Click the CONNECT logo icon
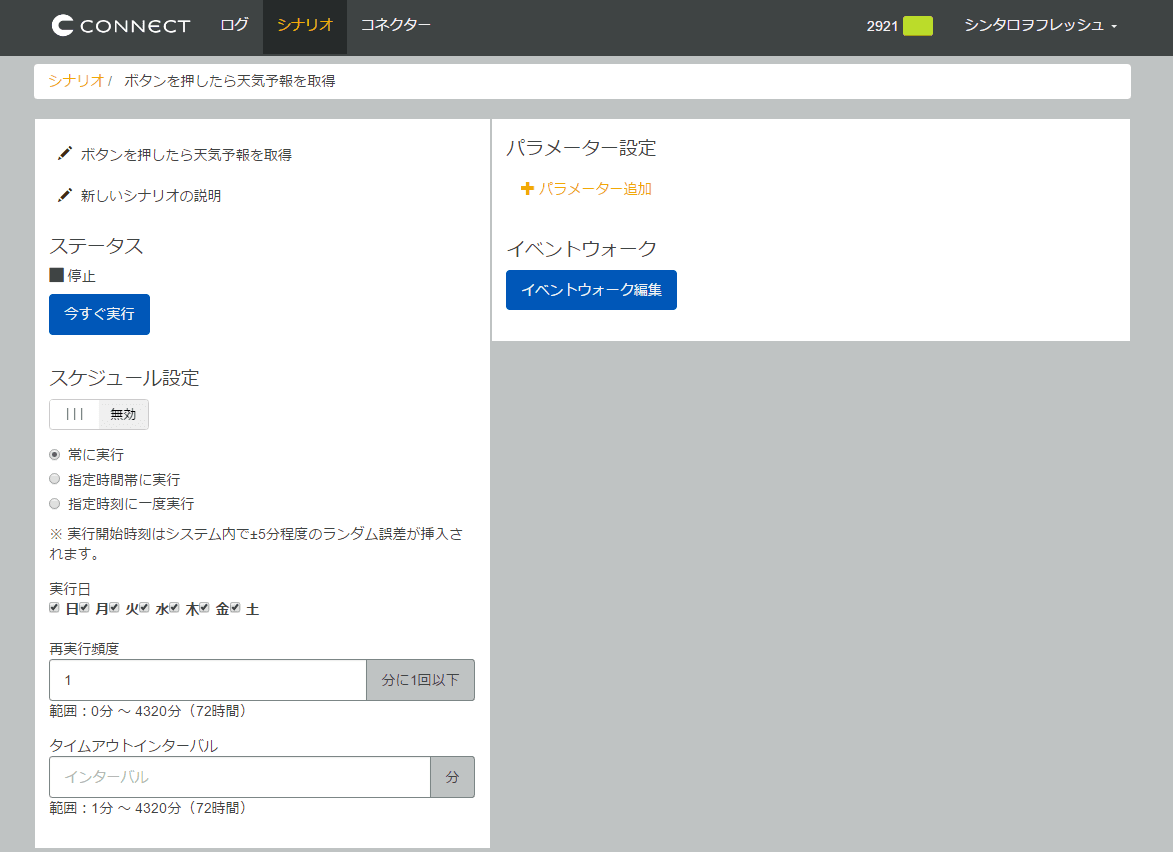Image resolution: width=1173 pixels, height=852 pixels. (x=63, y=26)
